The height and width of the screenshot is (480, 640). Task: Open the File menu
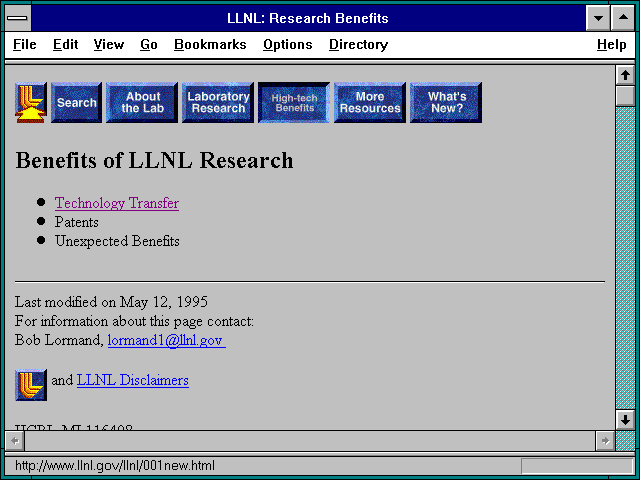[24, 44]
